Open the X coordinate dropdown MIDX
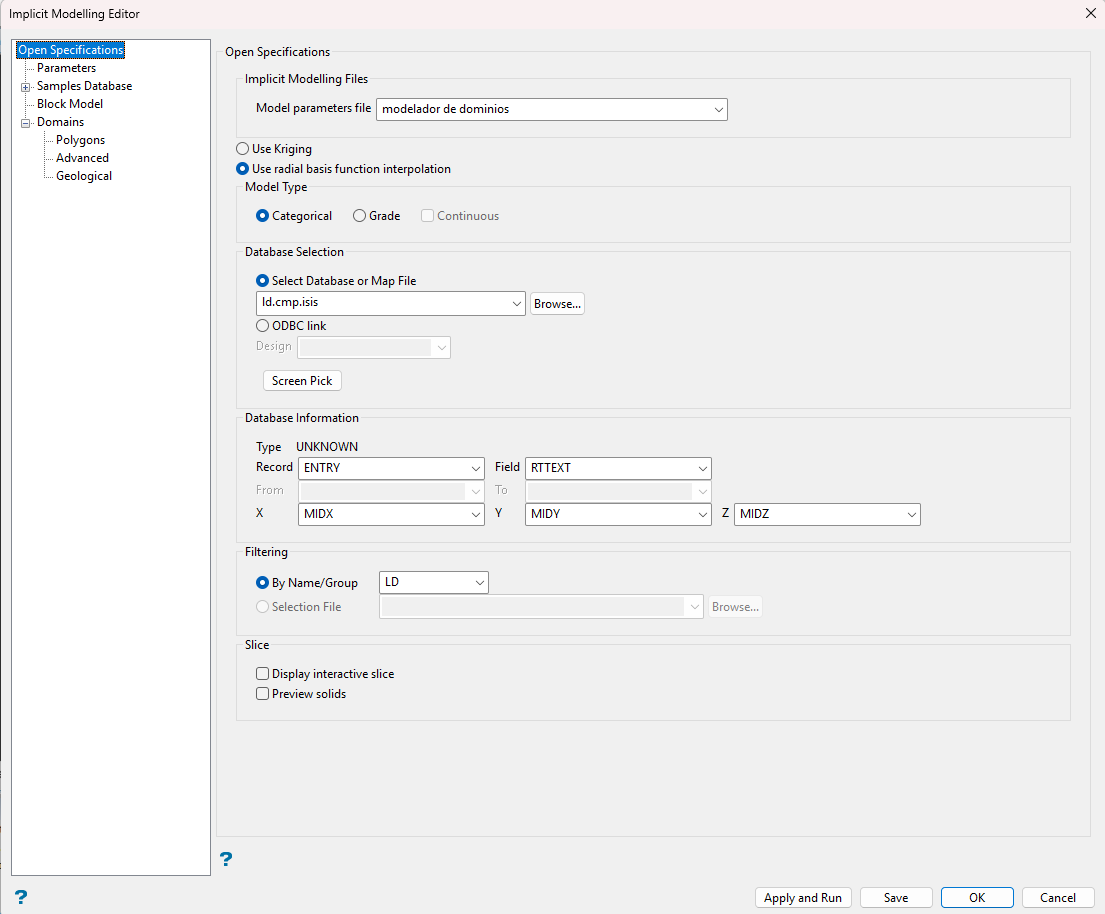Image resolution: width=1105 pixels, height=914 pixels. tap(391, 514)
